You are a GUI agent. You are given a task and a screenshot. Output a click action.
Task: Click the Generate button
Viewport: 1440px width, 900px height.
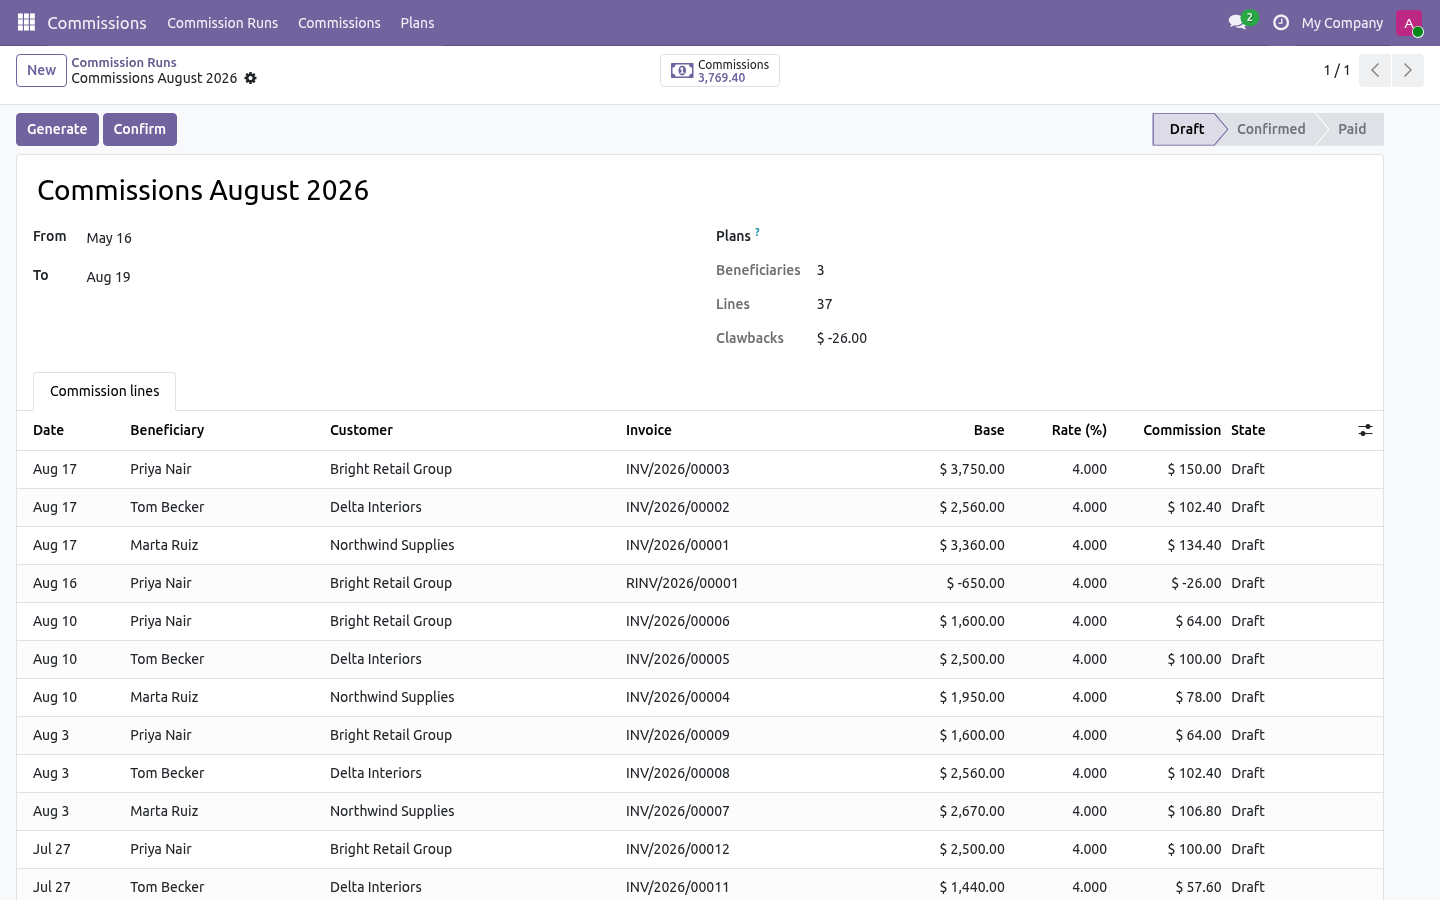[57, 129]
